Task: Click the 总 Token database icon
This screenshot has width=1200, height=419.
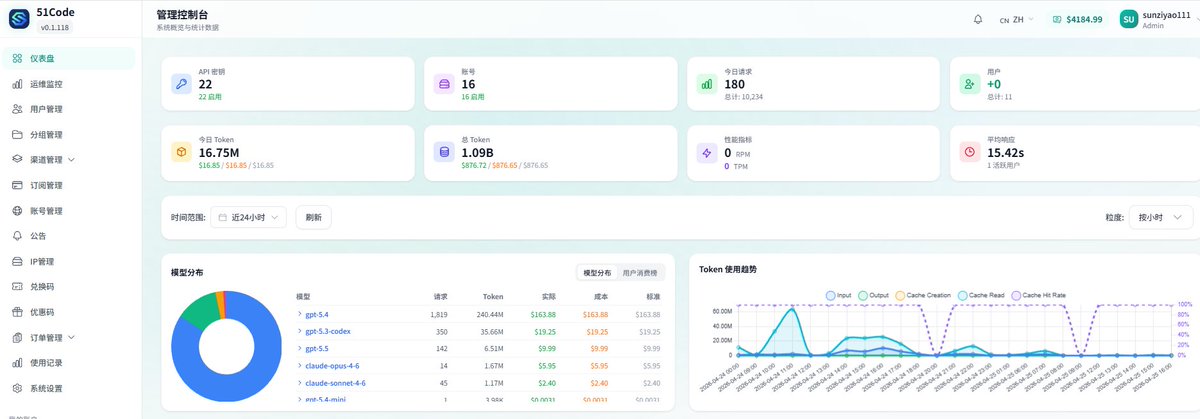Action: (443, 152)
